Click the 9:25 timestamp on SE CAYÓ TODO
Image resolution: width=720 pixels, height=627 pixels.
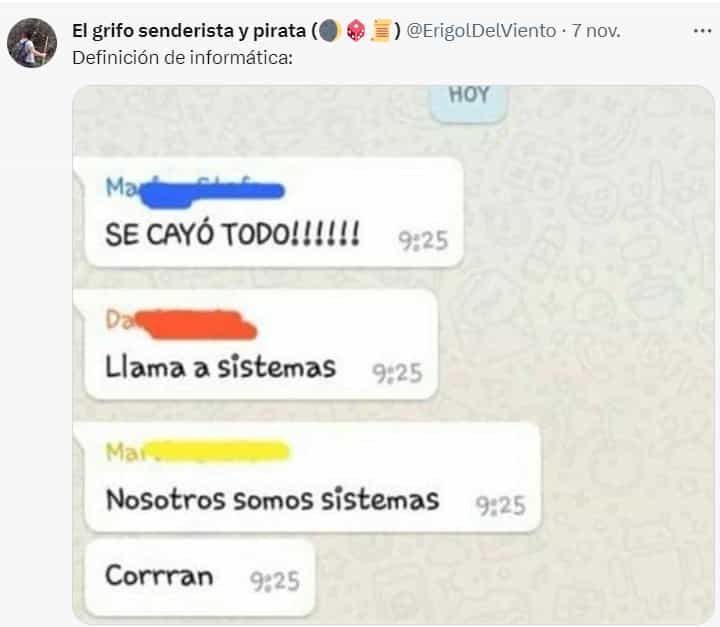[422, 240]
